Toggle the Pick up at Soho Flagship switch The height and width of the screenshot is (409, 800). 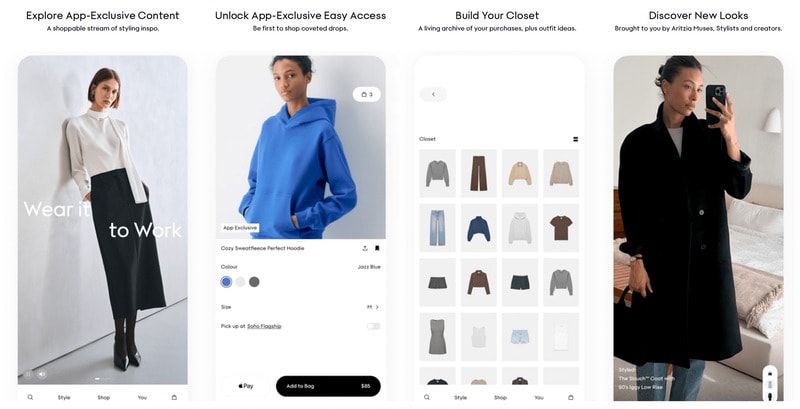[373, 326]
